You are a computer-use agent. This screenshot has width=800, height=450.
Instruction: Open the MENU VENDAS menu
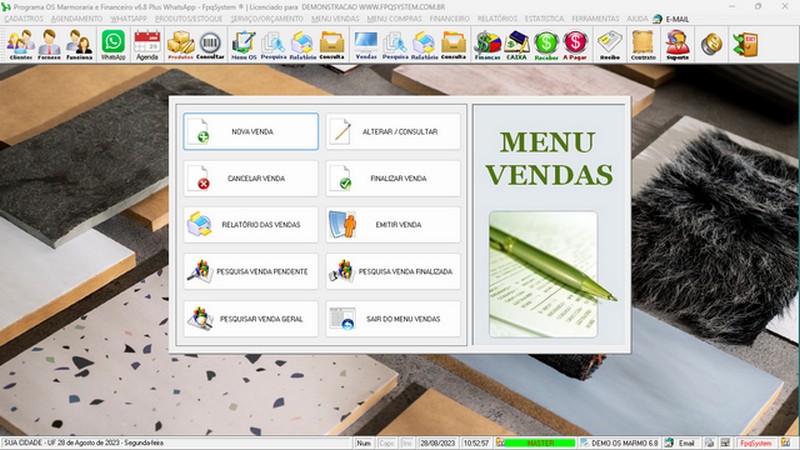pos(335,19)
